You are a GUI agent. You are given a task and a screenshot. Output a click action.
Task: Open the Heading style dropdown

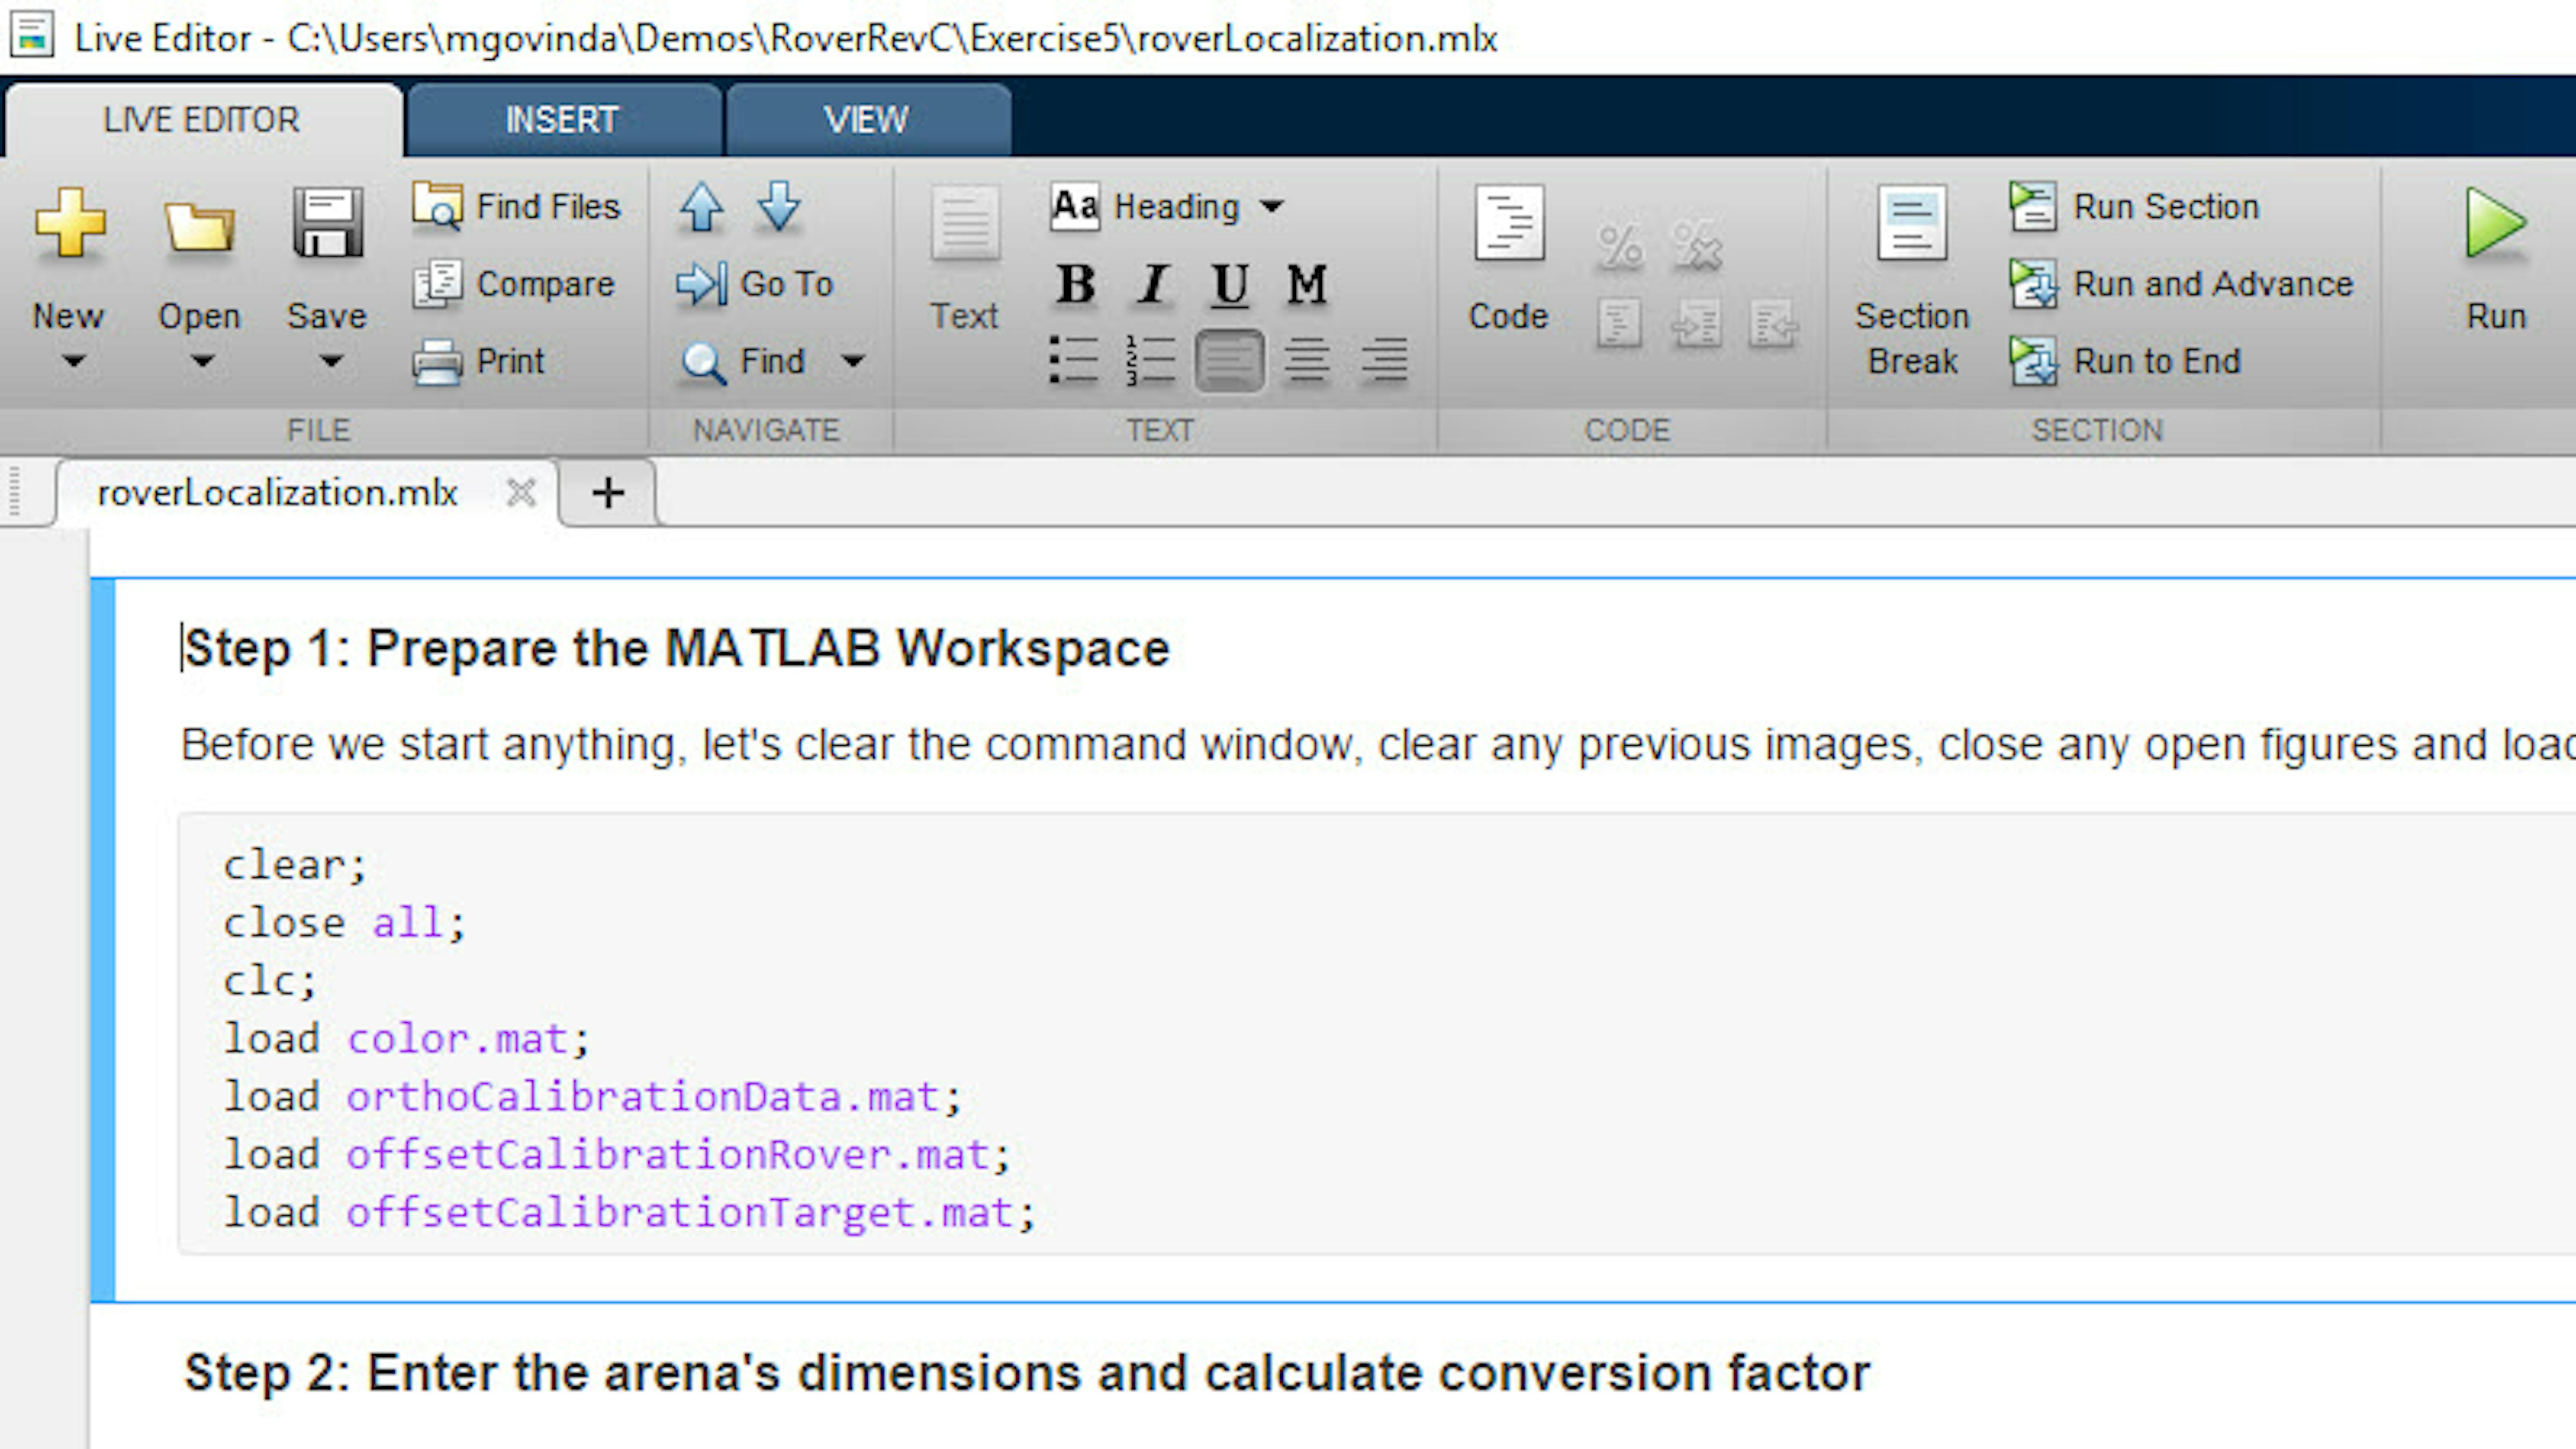[1168, 207]
